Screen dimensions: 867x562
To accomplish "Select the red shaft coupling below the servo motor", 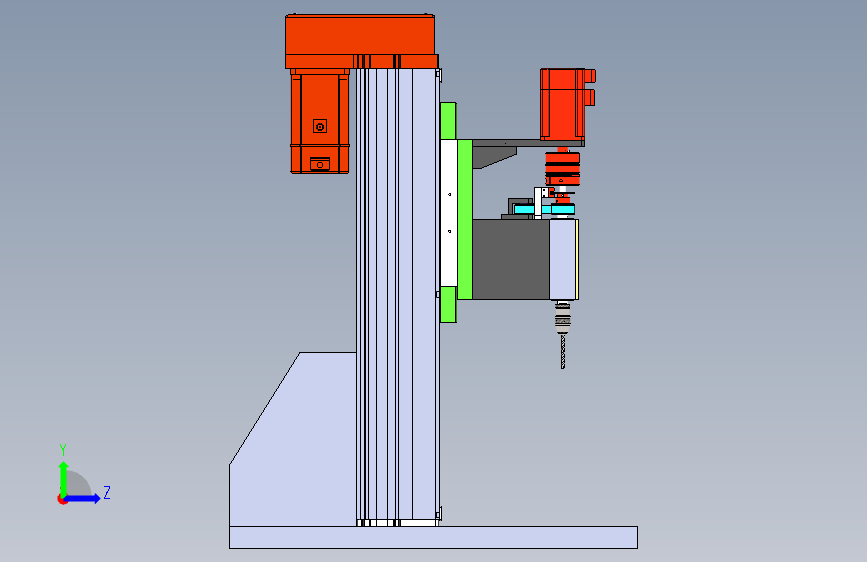I will [562, 169].
